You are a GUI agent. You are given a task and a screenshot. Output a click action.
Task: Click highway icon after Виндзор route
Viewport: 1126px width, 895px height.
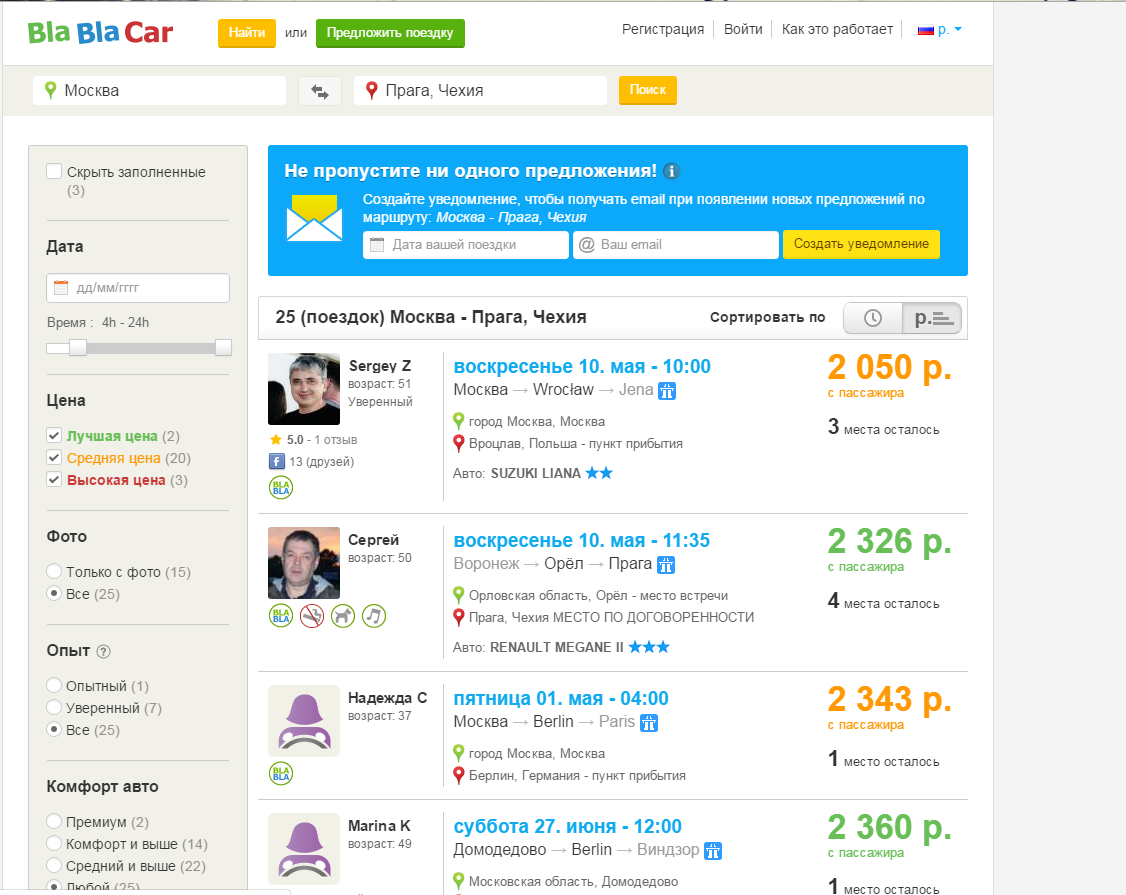tap(712, 850)
